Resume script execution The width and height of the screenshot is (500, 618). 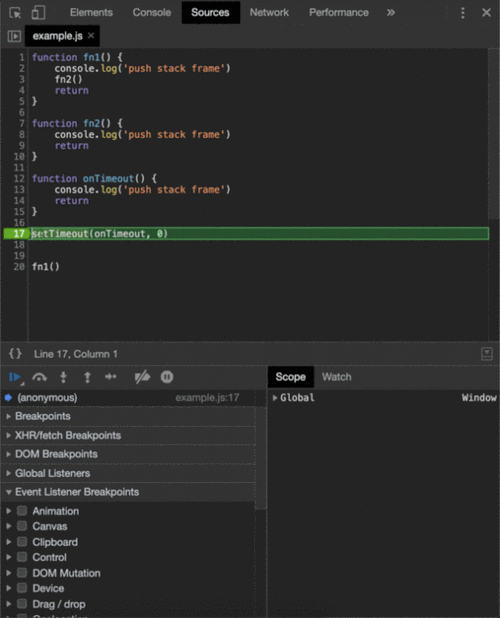[x=15, y=377]
